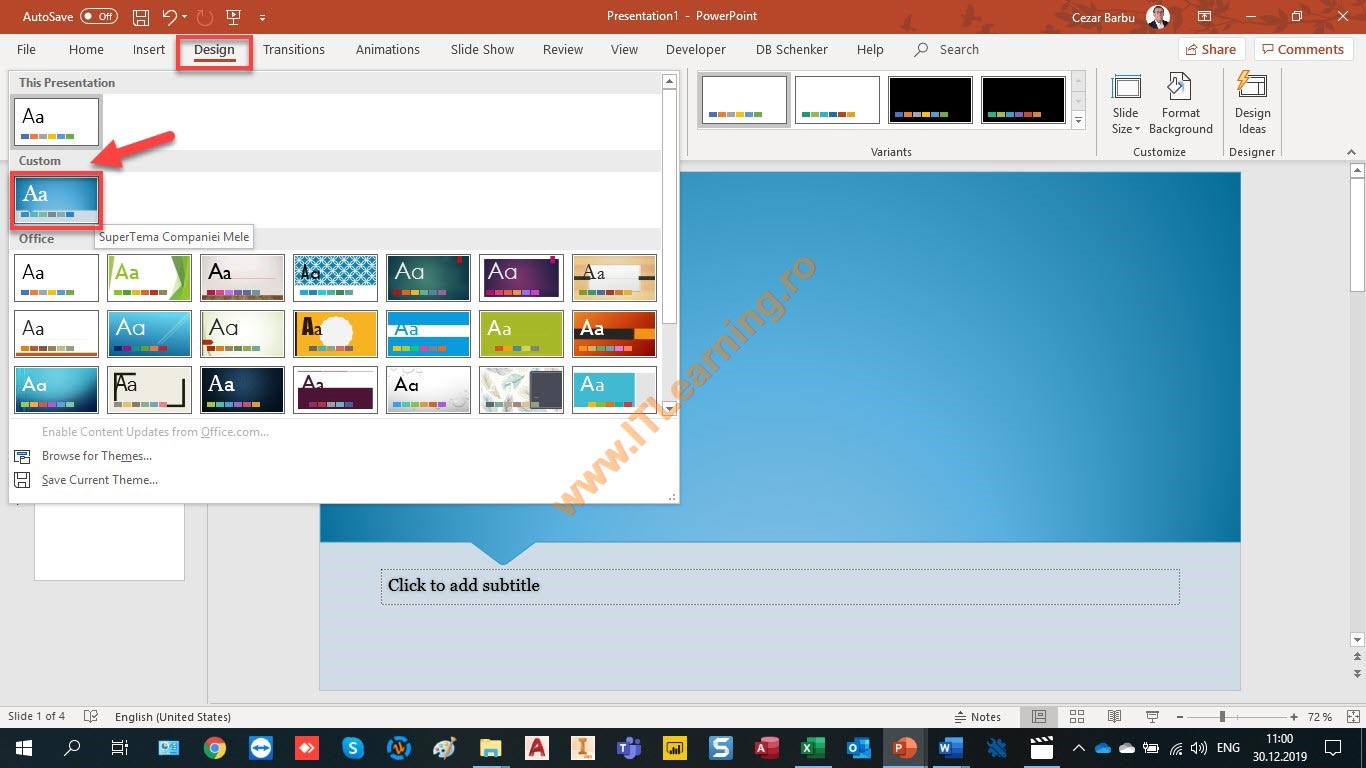Screen dimensions: 1366x768
Task: Click theme gallery scroll down arrow
Action: coord(669,408)
